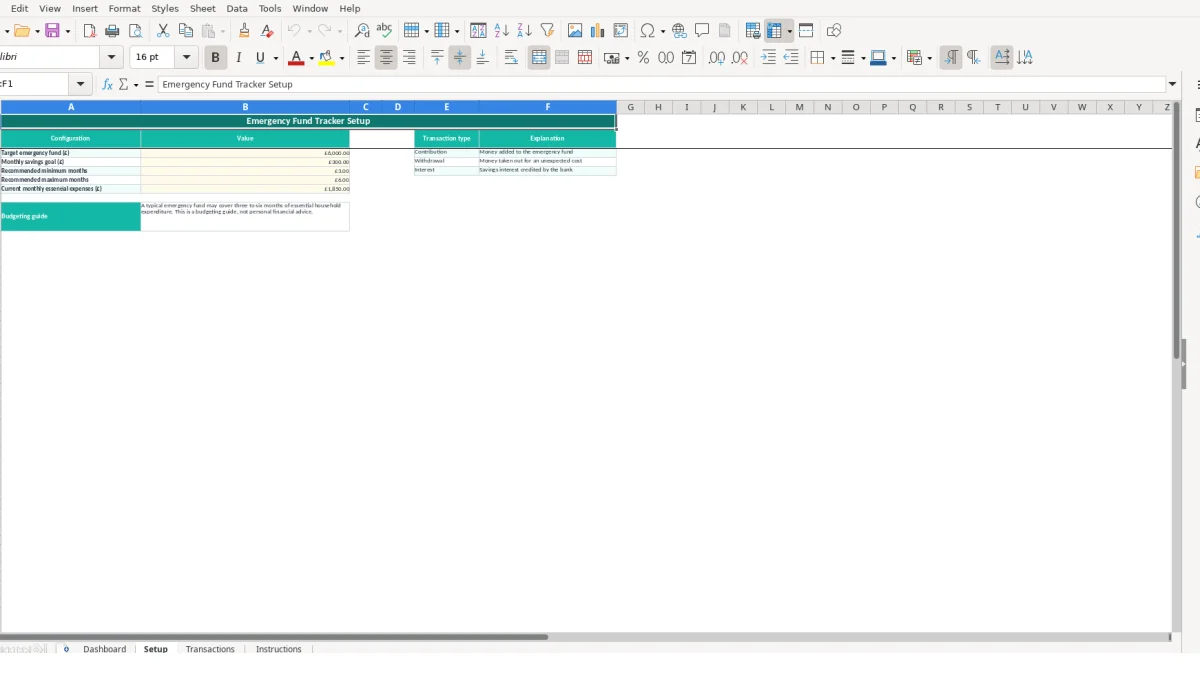Viewport: 1200px width, 675px height.
Task: Split the window
Action: [x=806, y=31]
